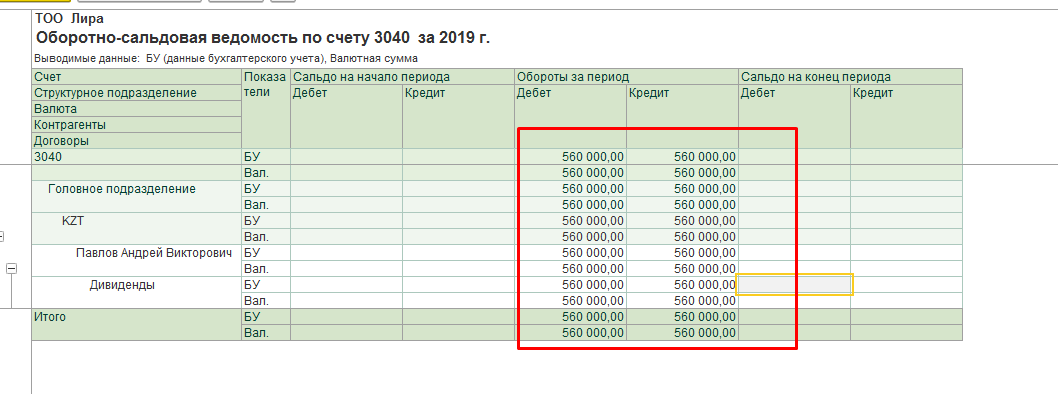The image size is (1058, 394).
Task: Click the Павлов Андрей Викторович counterparty cell
Action: pos(137,260)
